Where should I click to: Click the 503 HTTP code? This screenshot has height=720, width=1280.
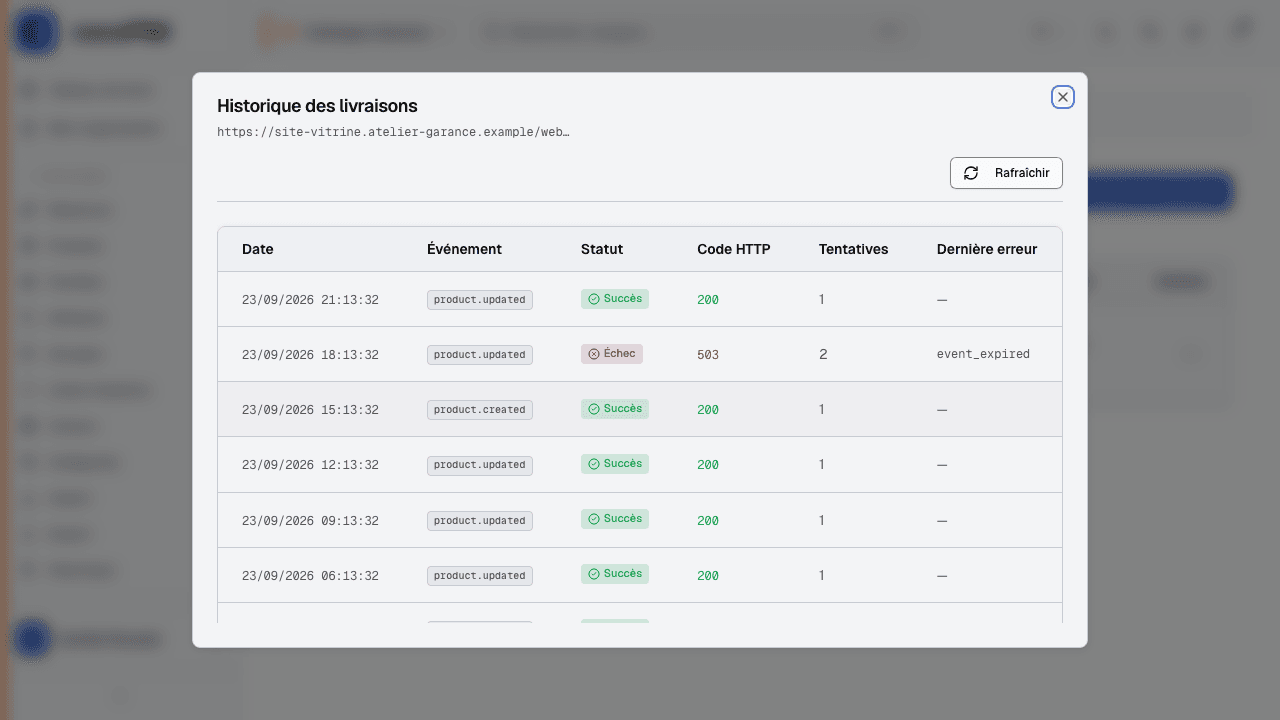click(x=708, y=355)
